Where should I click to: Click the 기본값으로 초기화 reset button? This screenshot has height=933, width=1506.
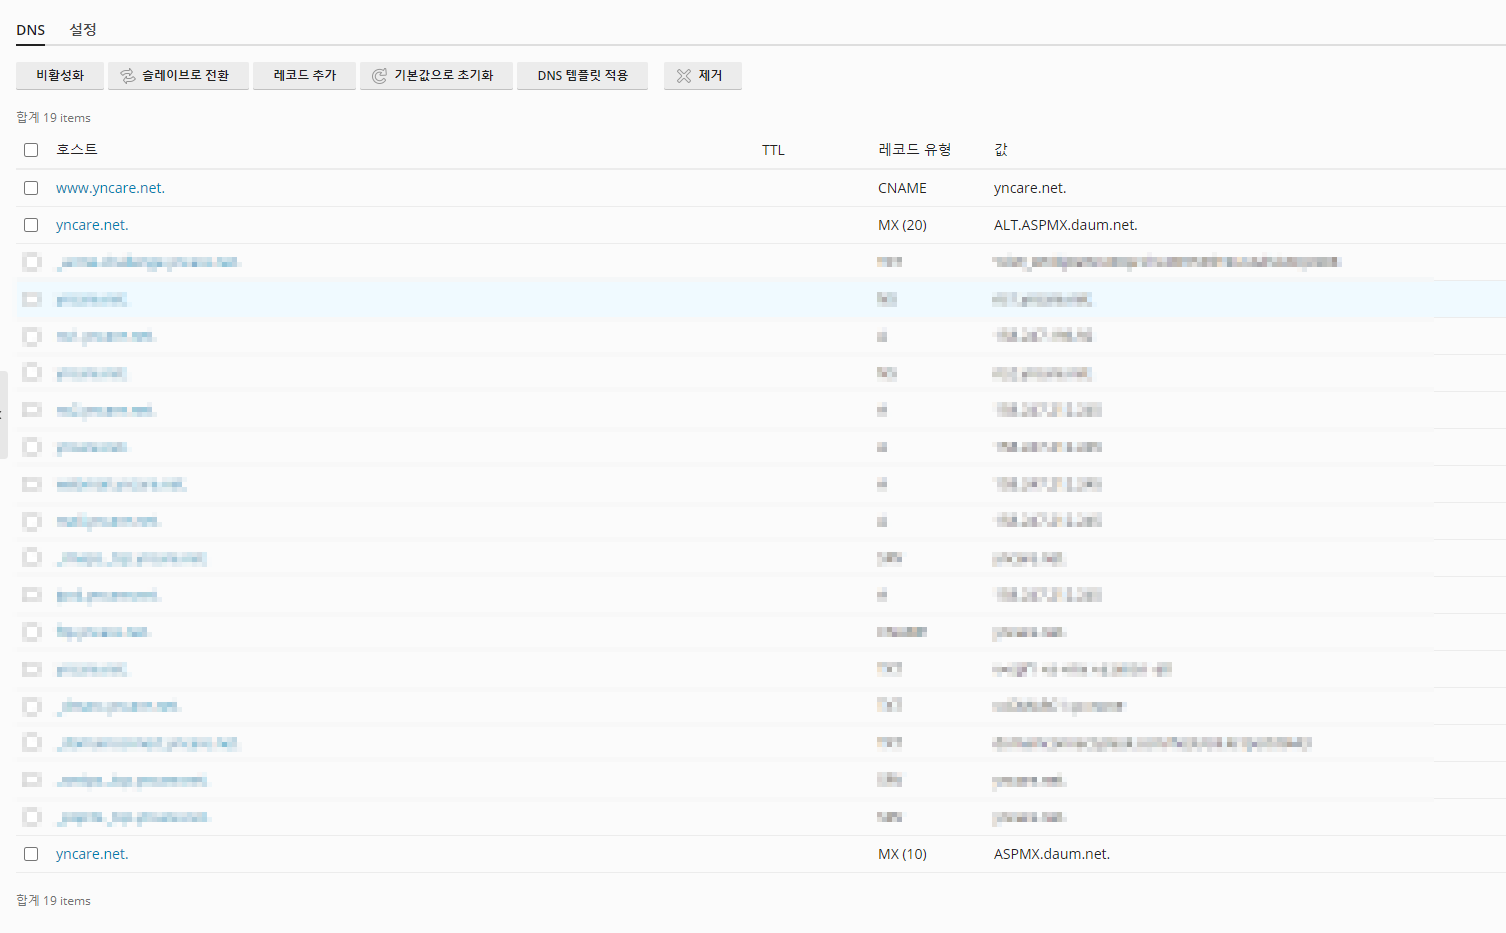pyautogui.click(x=436, y=76)
